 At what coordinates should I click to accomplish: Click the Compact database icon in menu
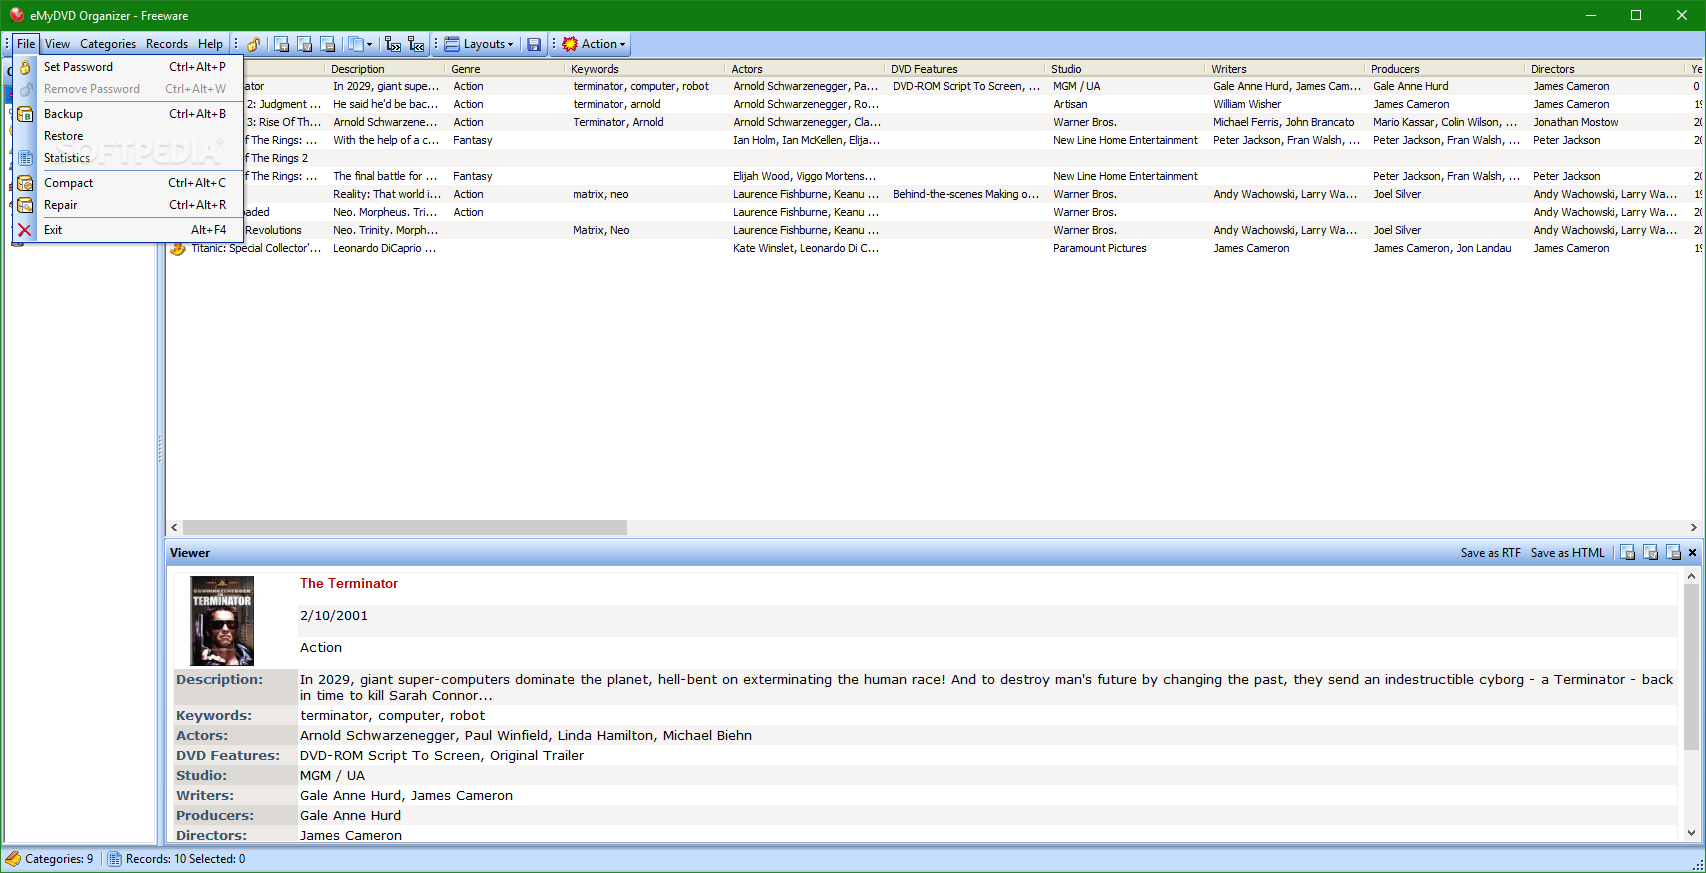click(25, 183)
